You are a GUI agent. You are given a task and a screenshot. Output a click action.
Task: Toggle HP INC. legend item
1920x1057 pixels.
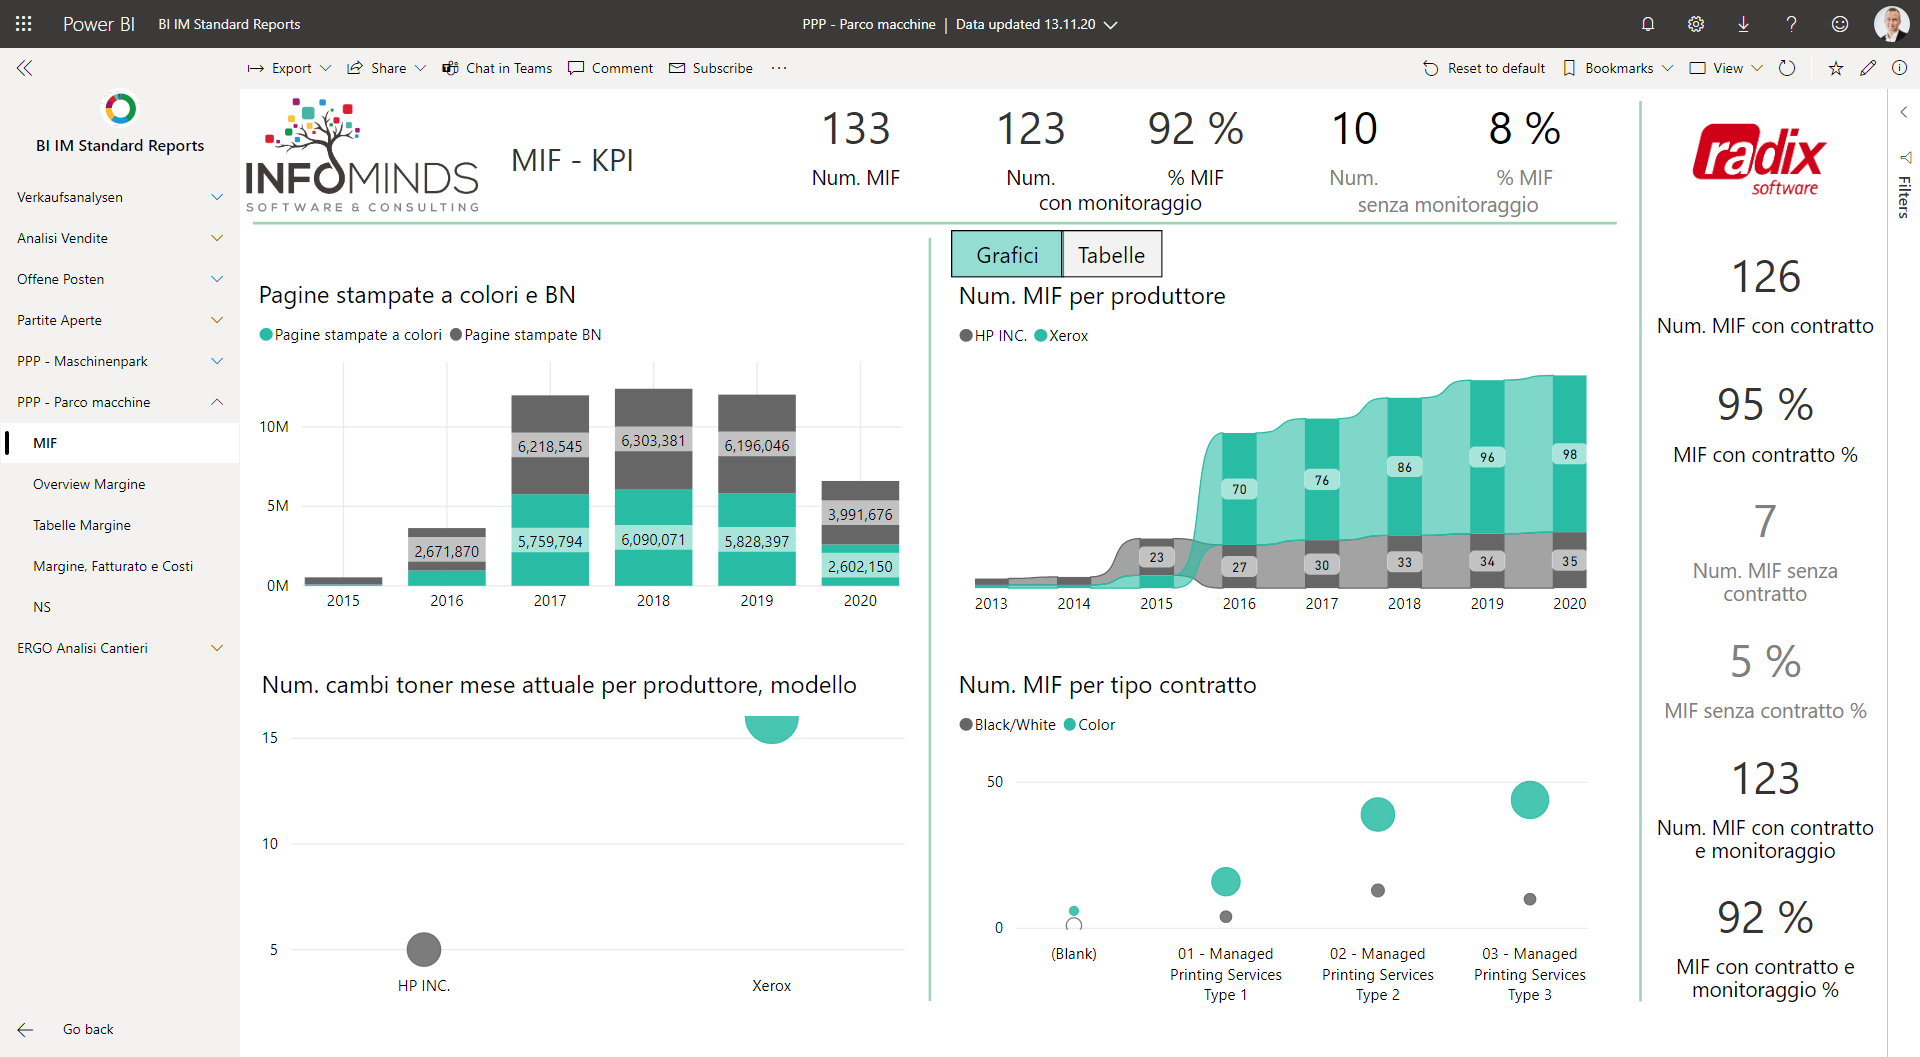click(993, 336)
